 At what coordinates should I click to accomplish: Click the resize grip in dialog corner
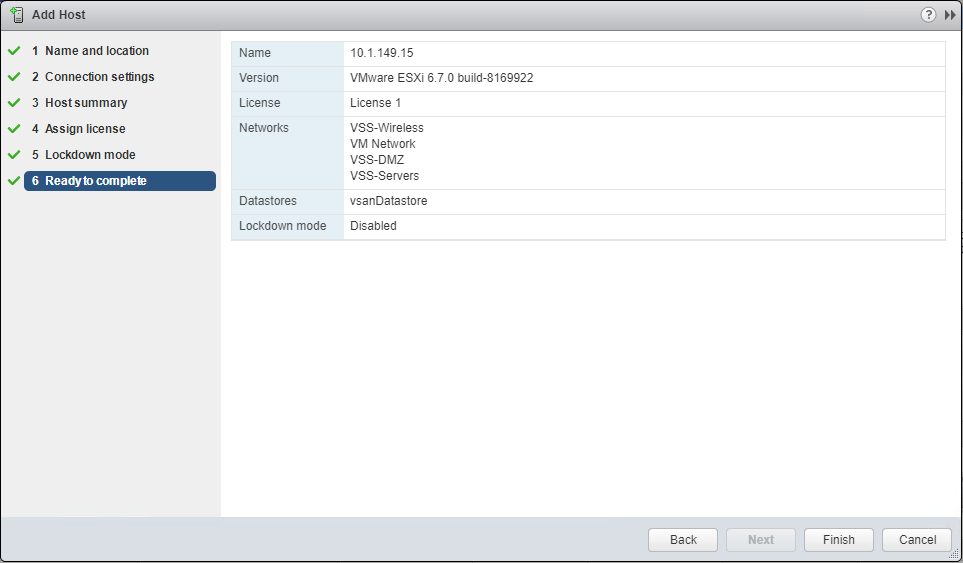tap(954, 554)
